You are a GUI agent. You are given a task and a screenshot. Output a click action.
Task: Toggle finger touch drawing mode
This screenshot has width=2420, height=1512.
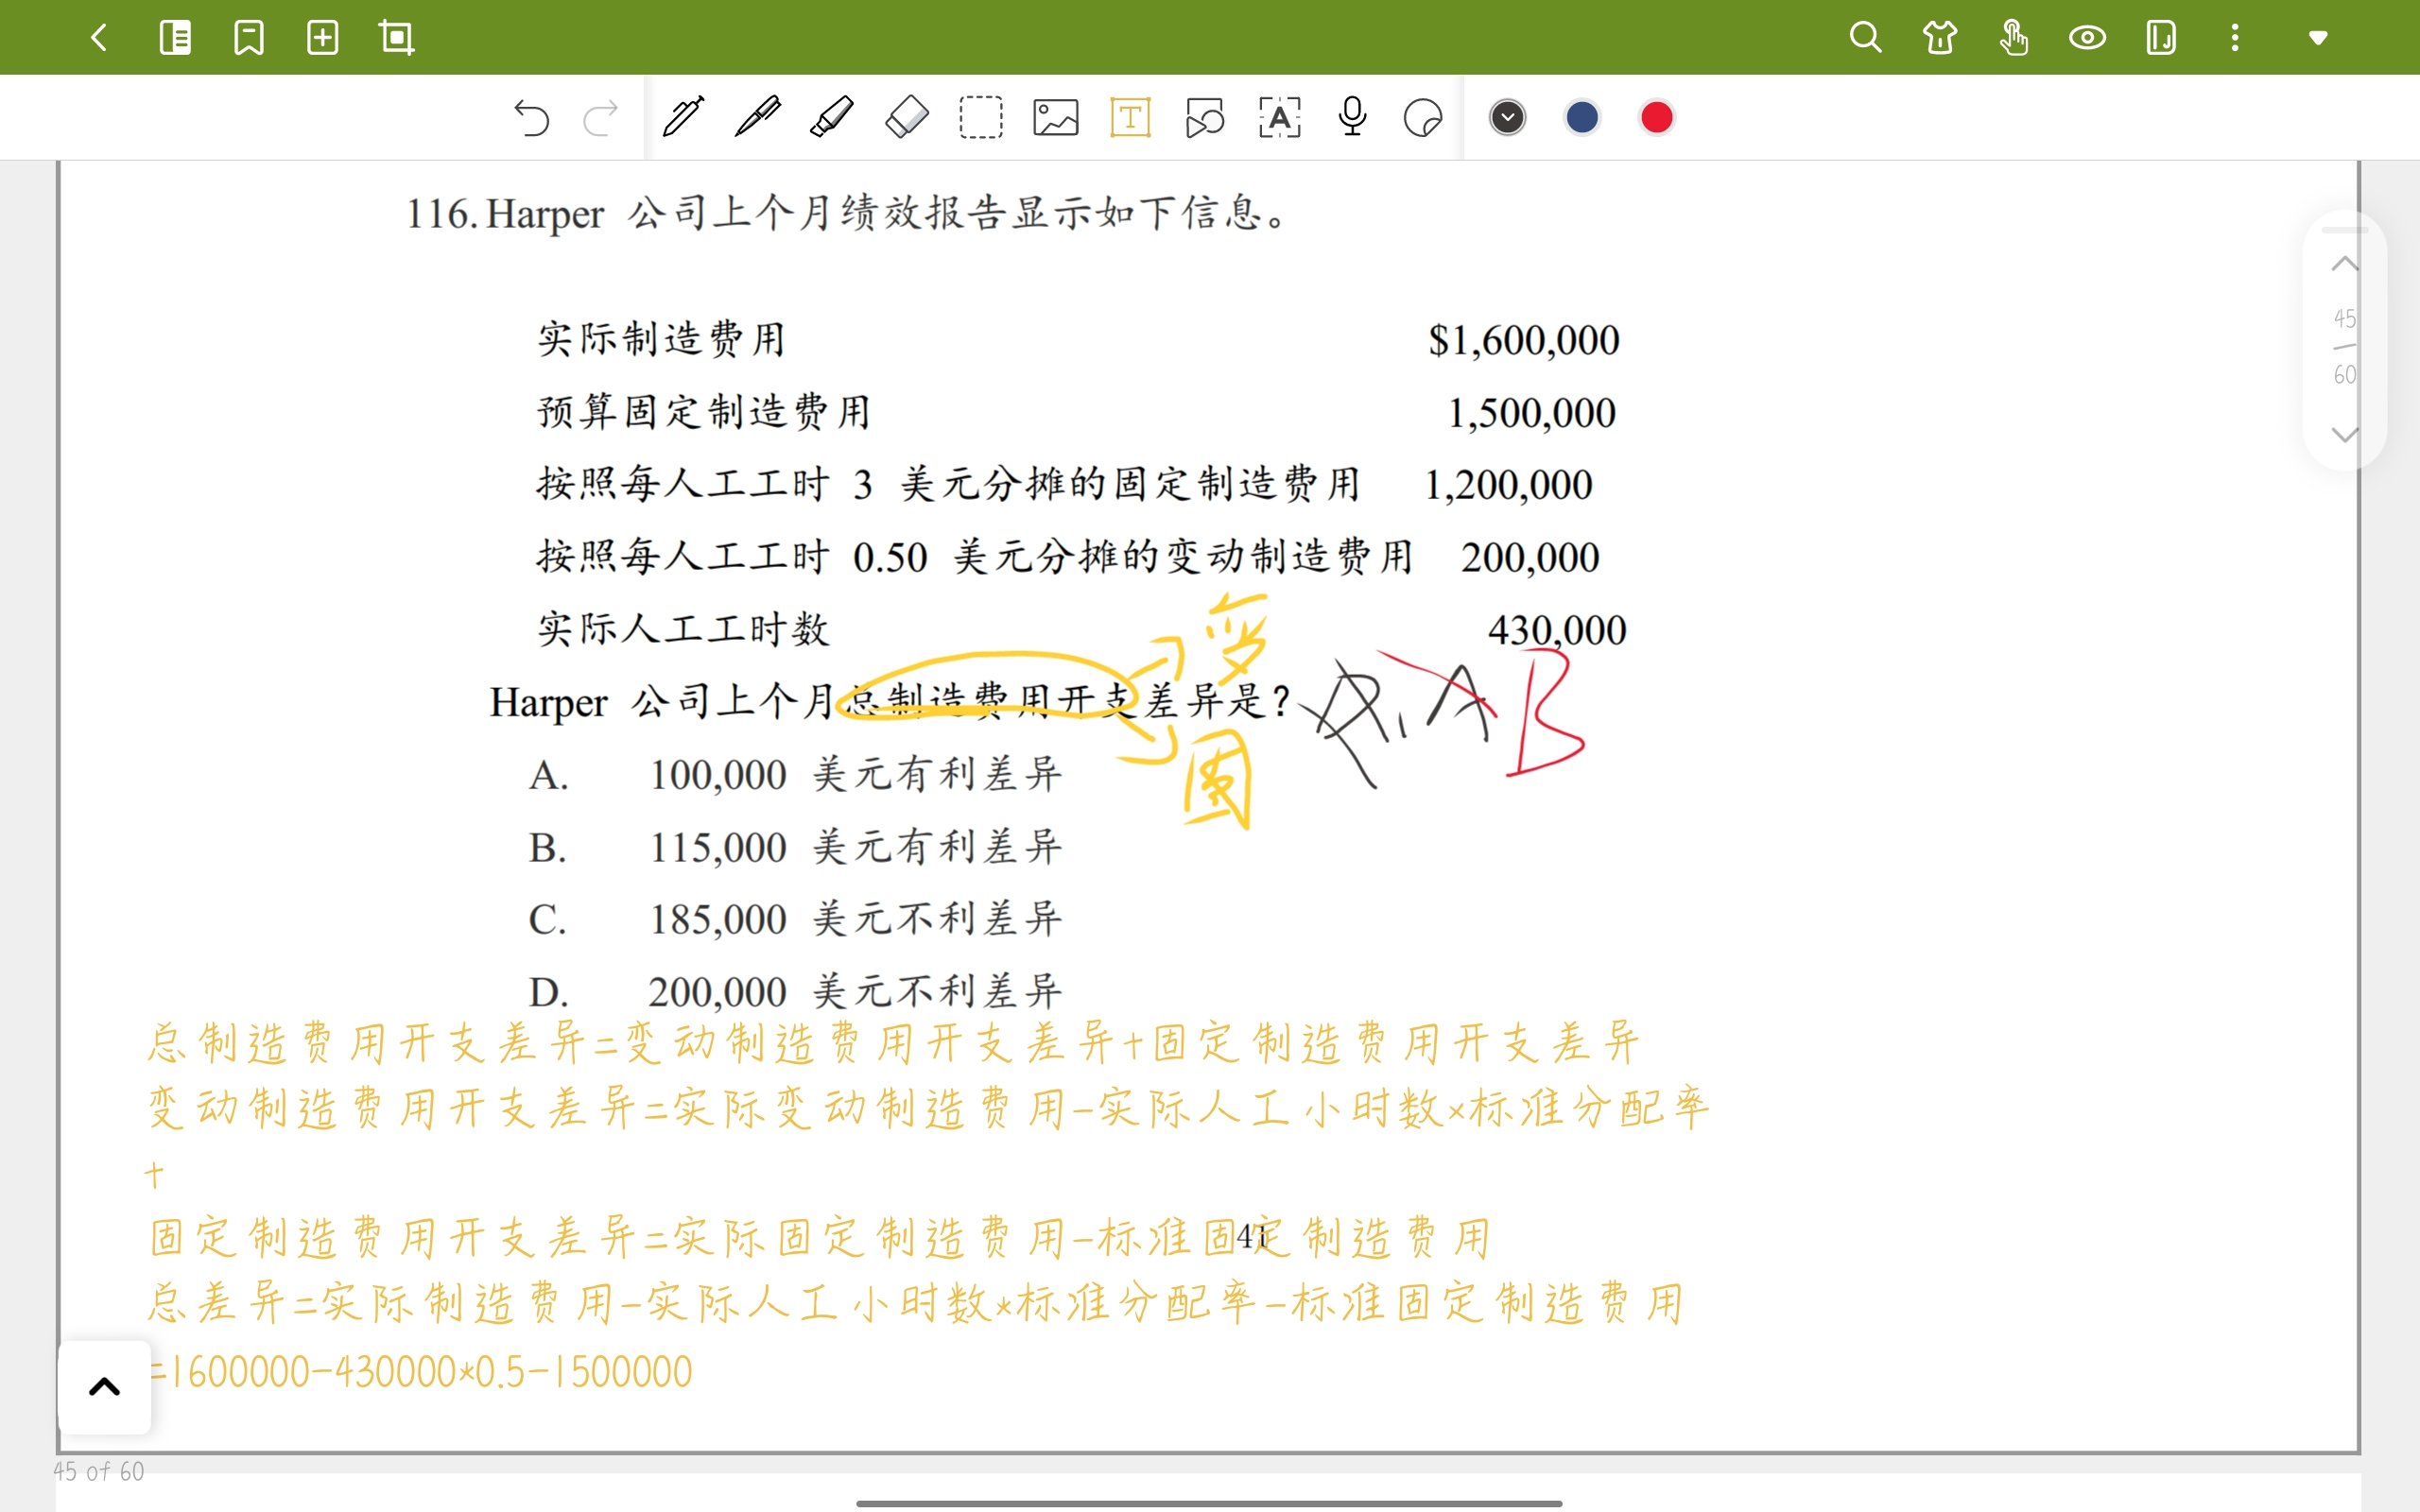[2013, 38]
